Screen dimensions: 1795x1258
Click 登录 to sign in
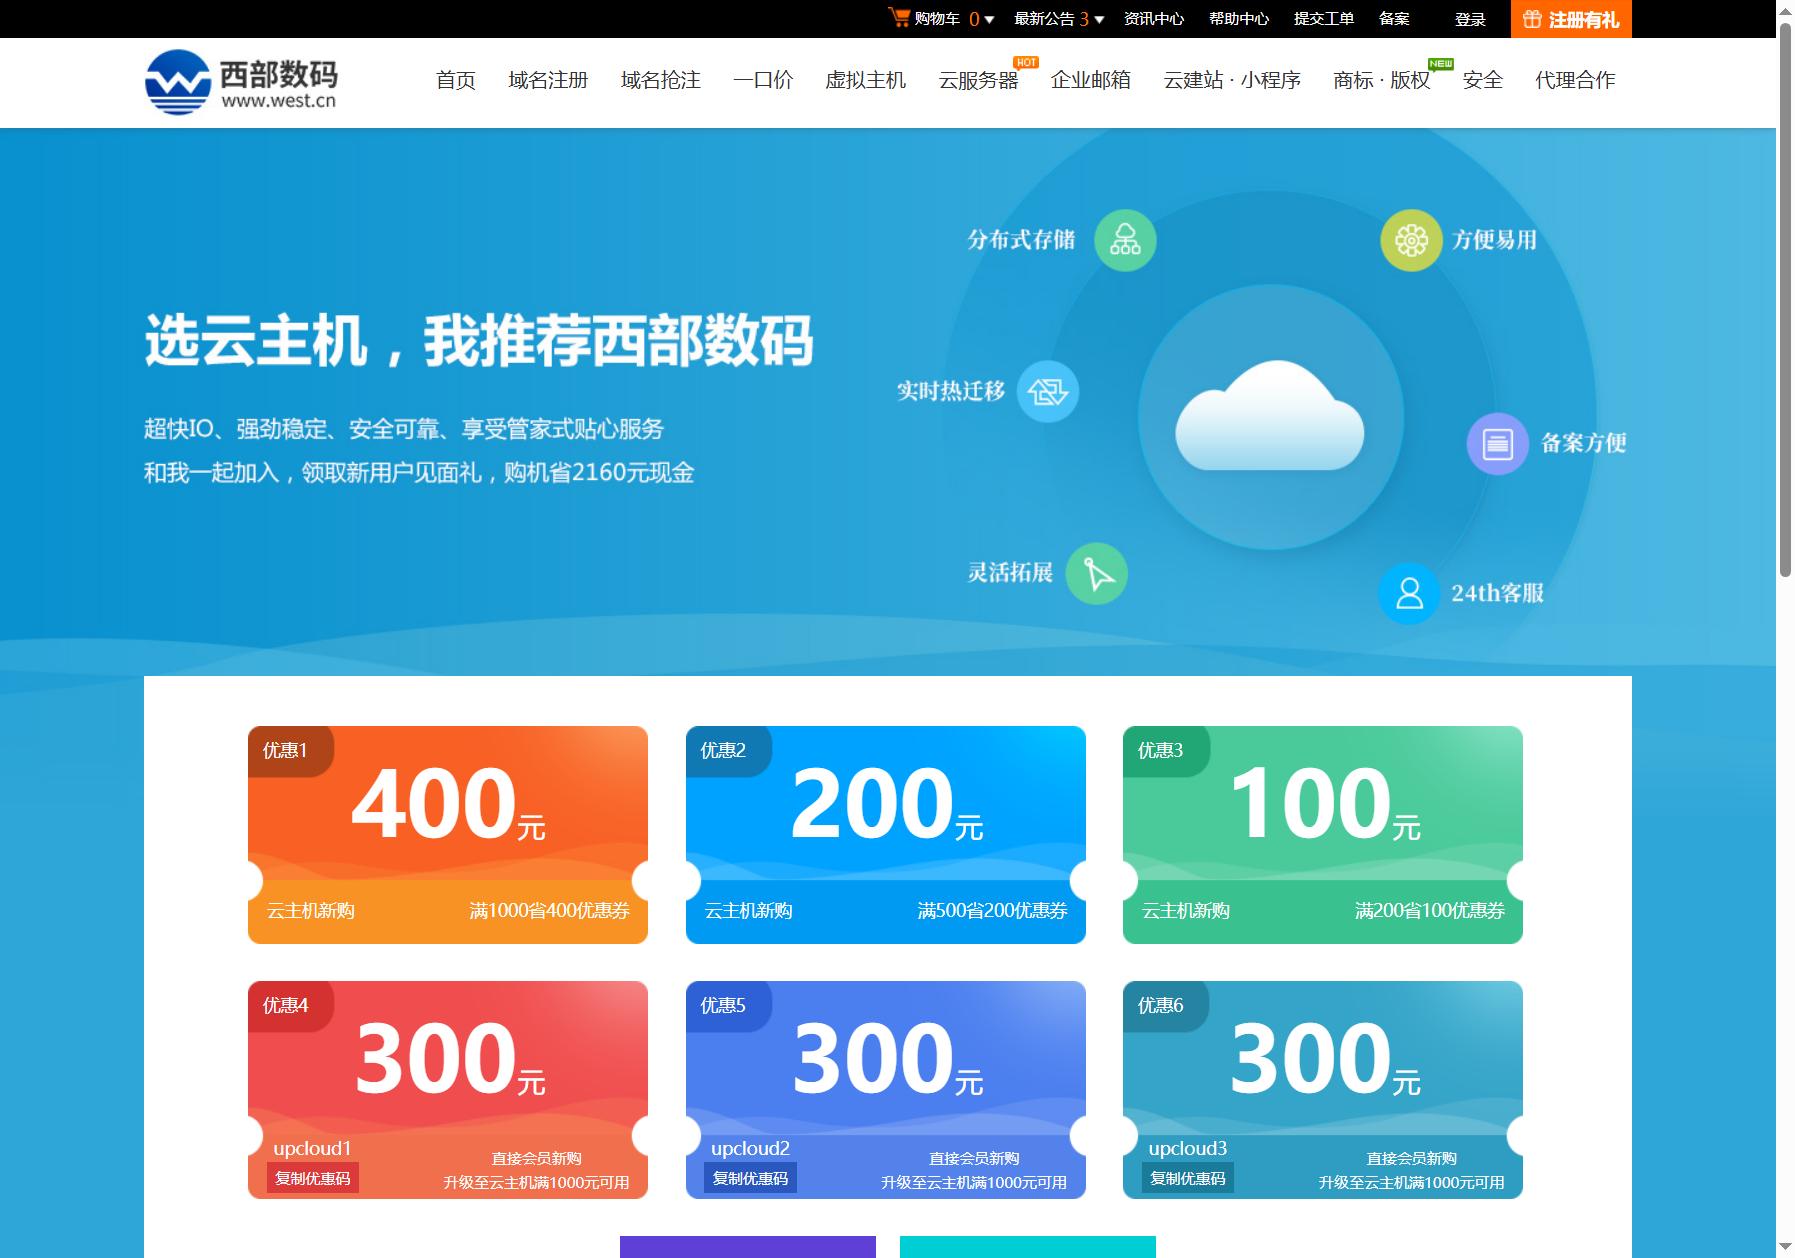pos(1470,19)
